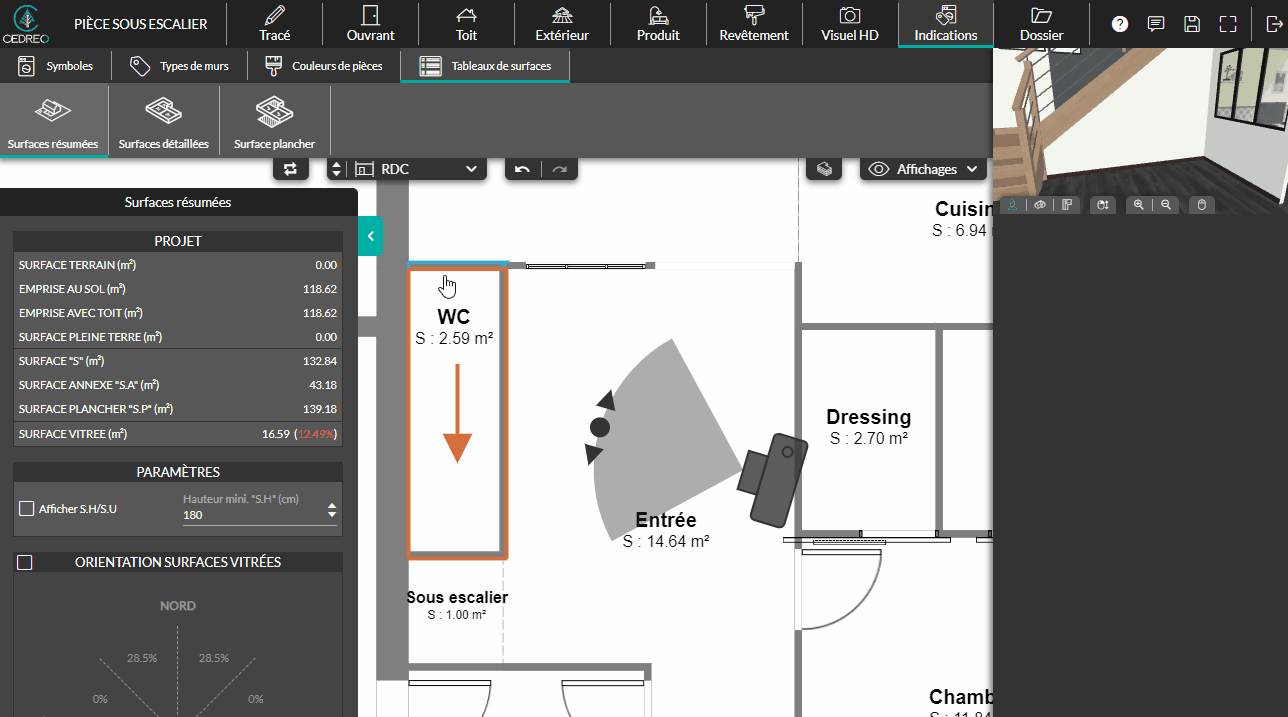Click the Hauteur mini S.H input field
The width and height of the screenshot is (1288, 717).
tap(252, 515)
